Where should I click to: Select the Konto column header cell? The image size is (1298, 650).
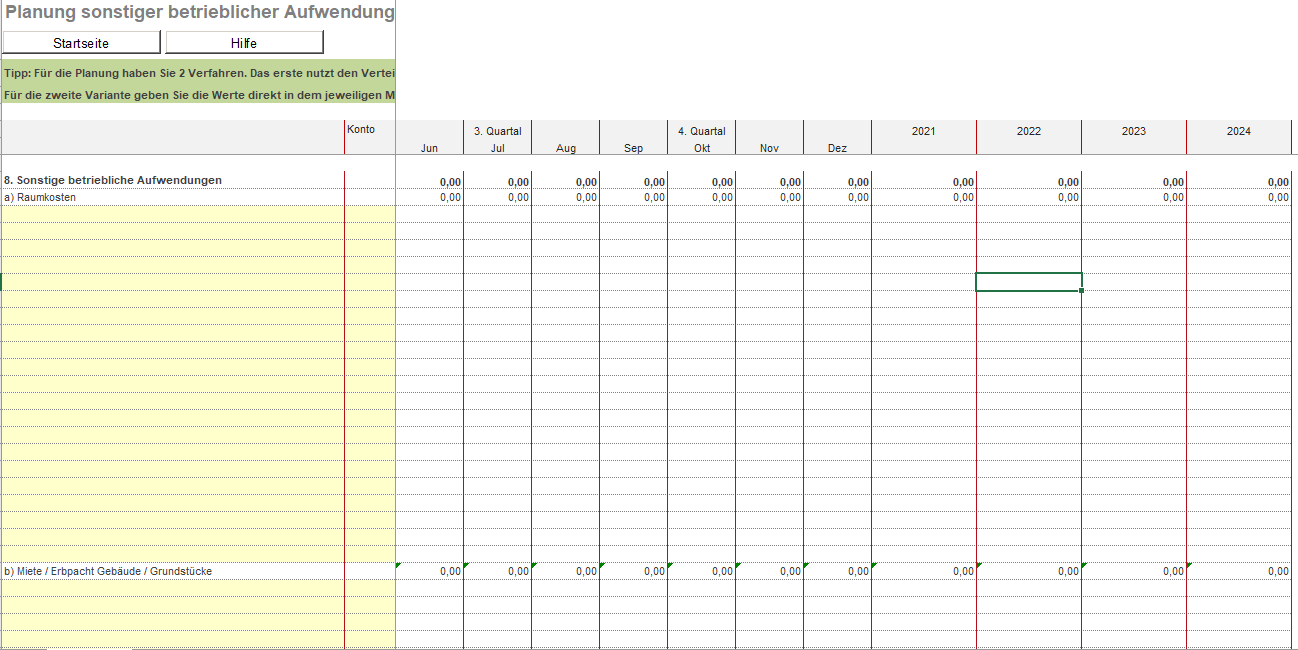361,130
